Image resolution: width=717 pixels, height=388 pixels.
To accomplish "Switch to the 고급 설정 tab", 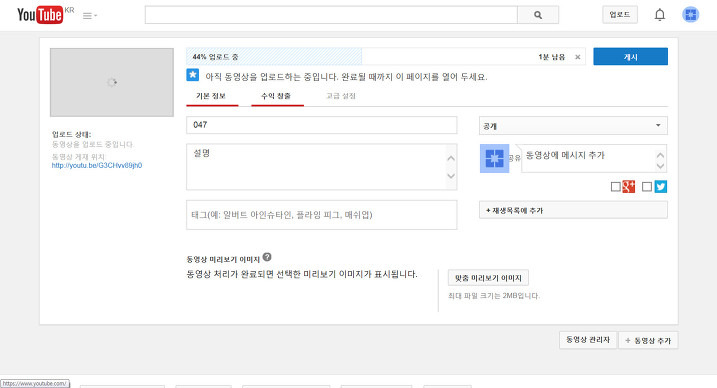I will point(341,96).
